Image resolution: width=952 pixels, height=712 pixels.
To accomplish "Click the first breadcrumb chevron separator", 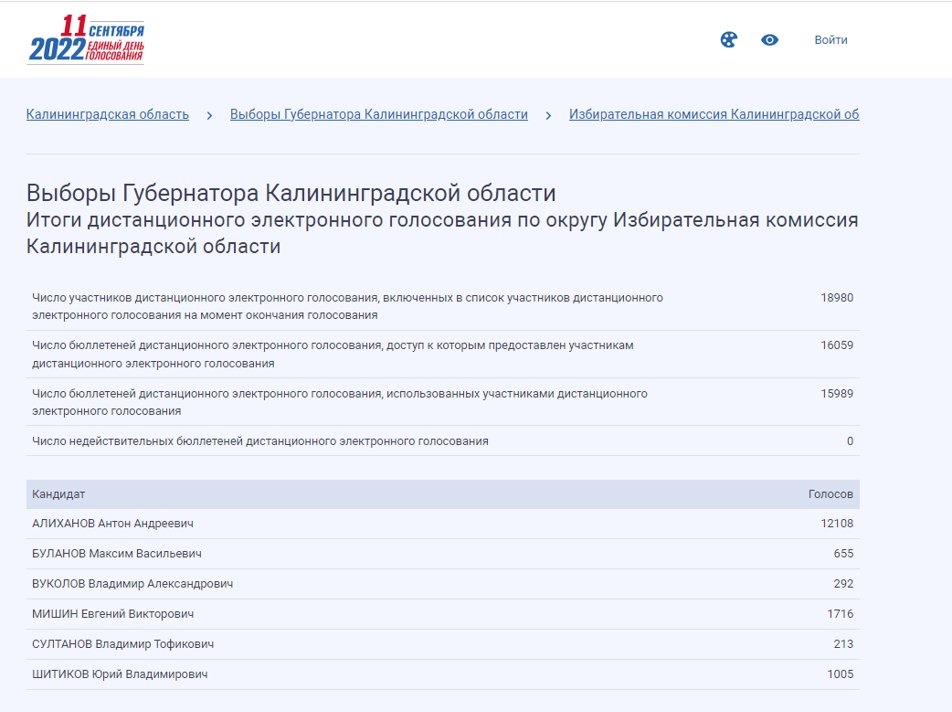I will click(x=209, y=115).
